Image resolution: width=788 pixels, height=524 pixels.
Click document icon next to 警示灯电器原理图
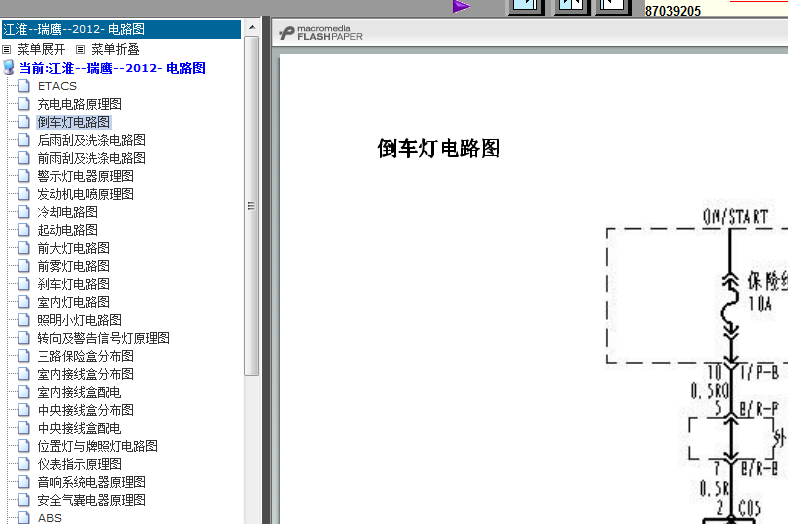click(24, 176)
